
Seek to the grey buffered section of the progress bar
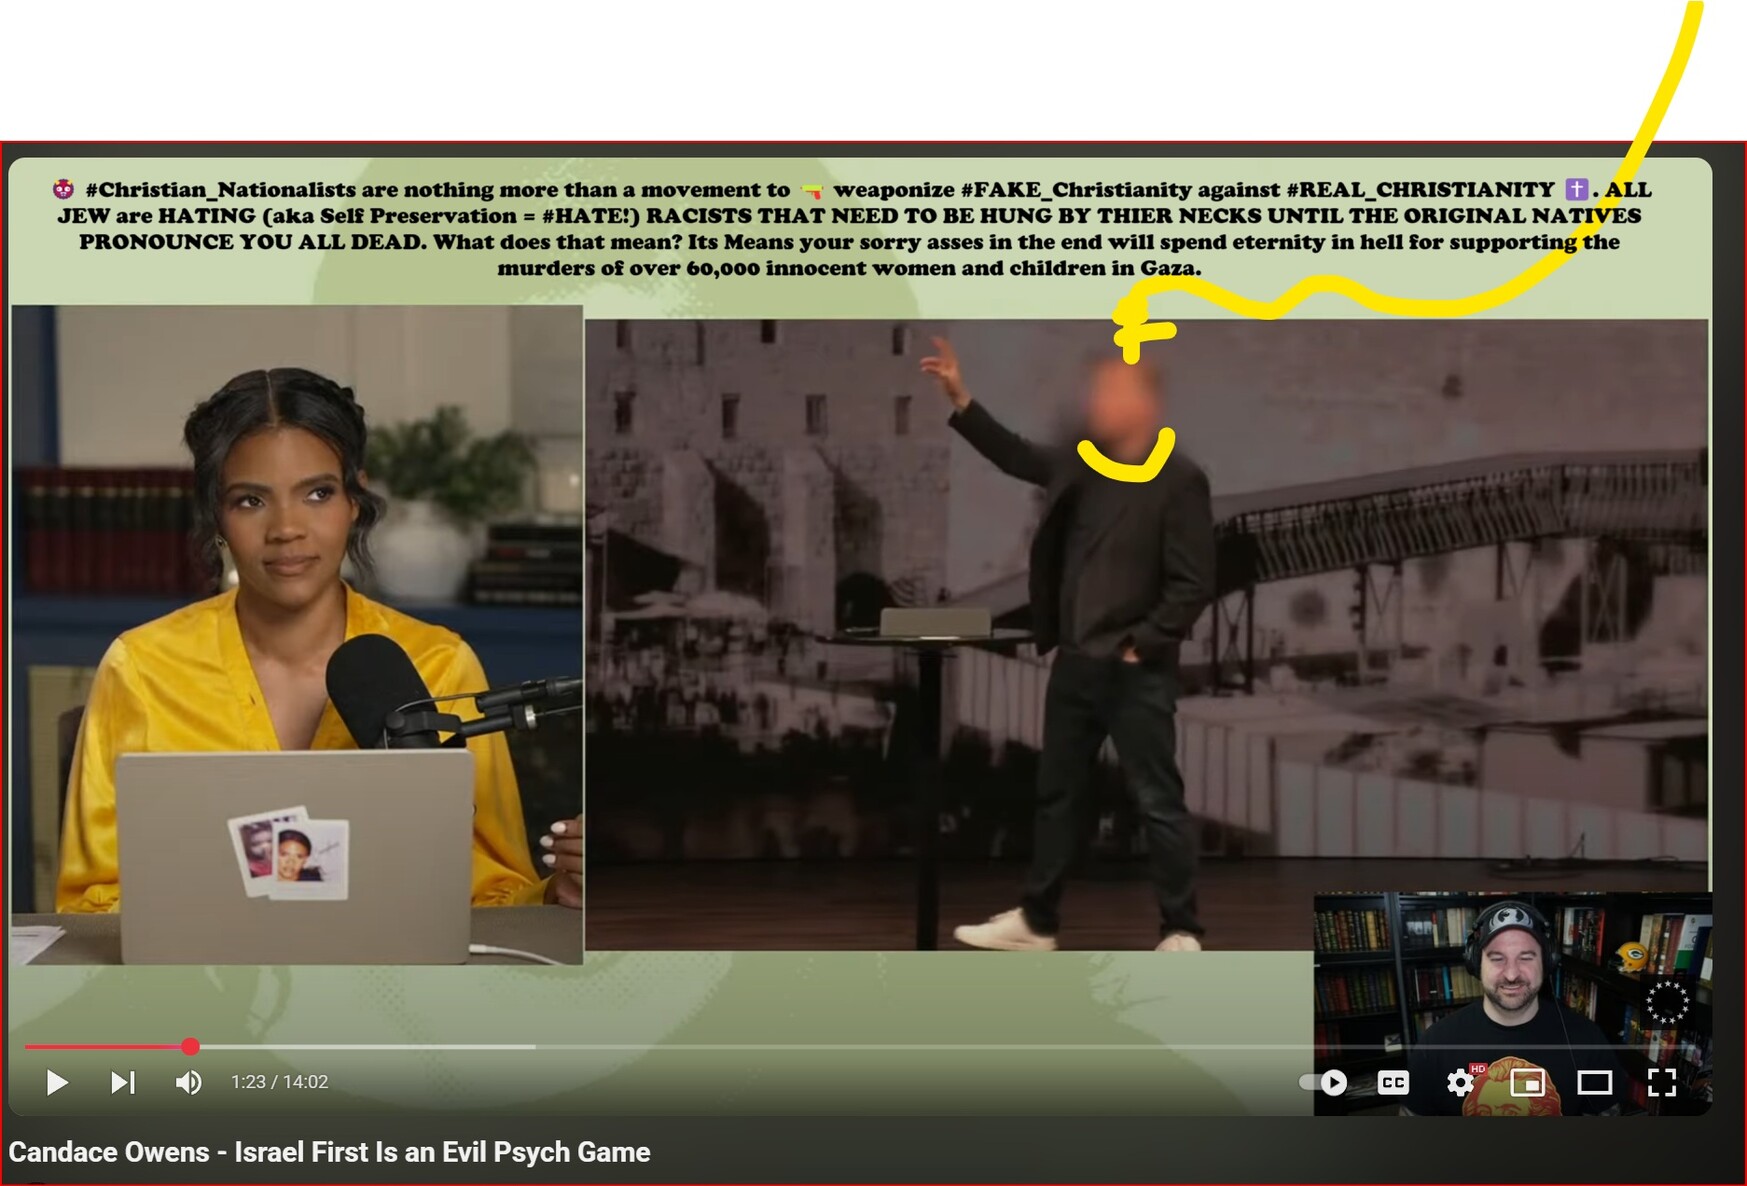tap(400, 1046)
